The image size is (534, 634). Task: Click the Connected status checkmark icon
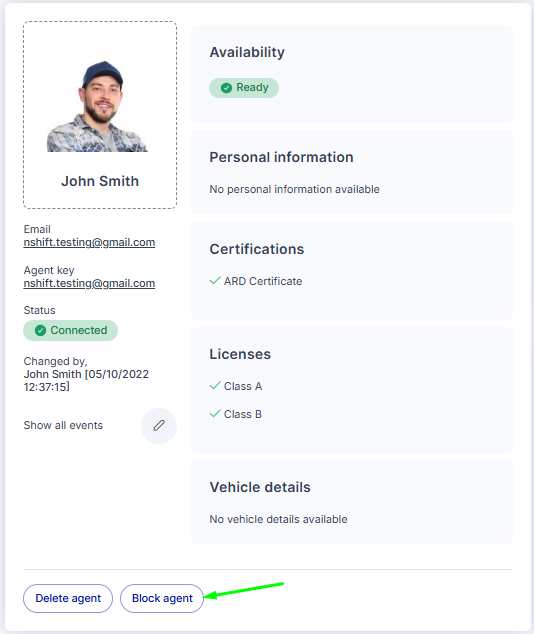(x=40, y=330)
